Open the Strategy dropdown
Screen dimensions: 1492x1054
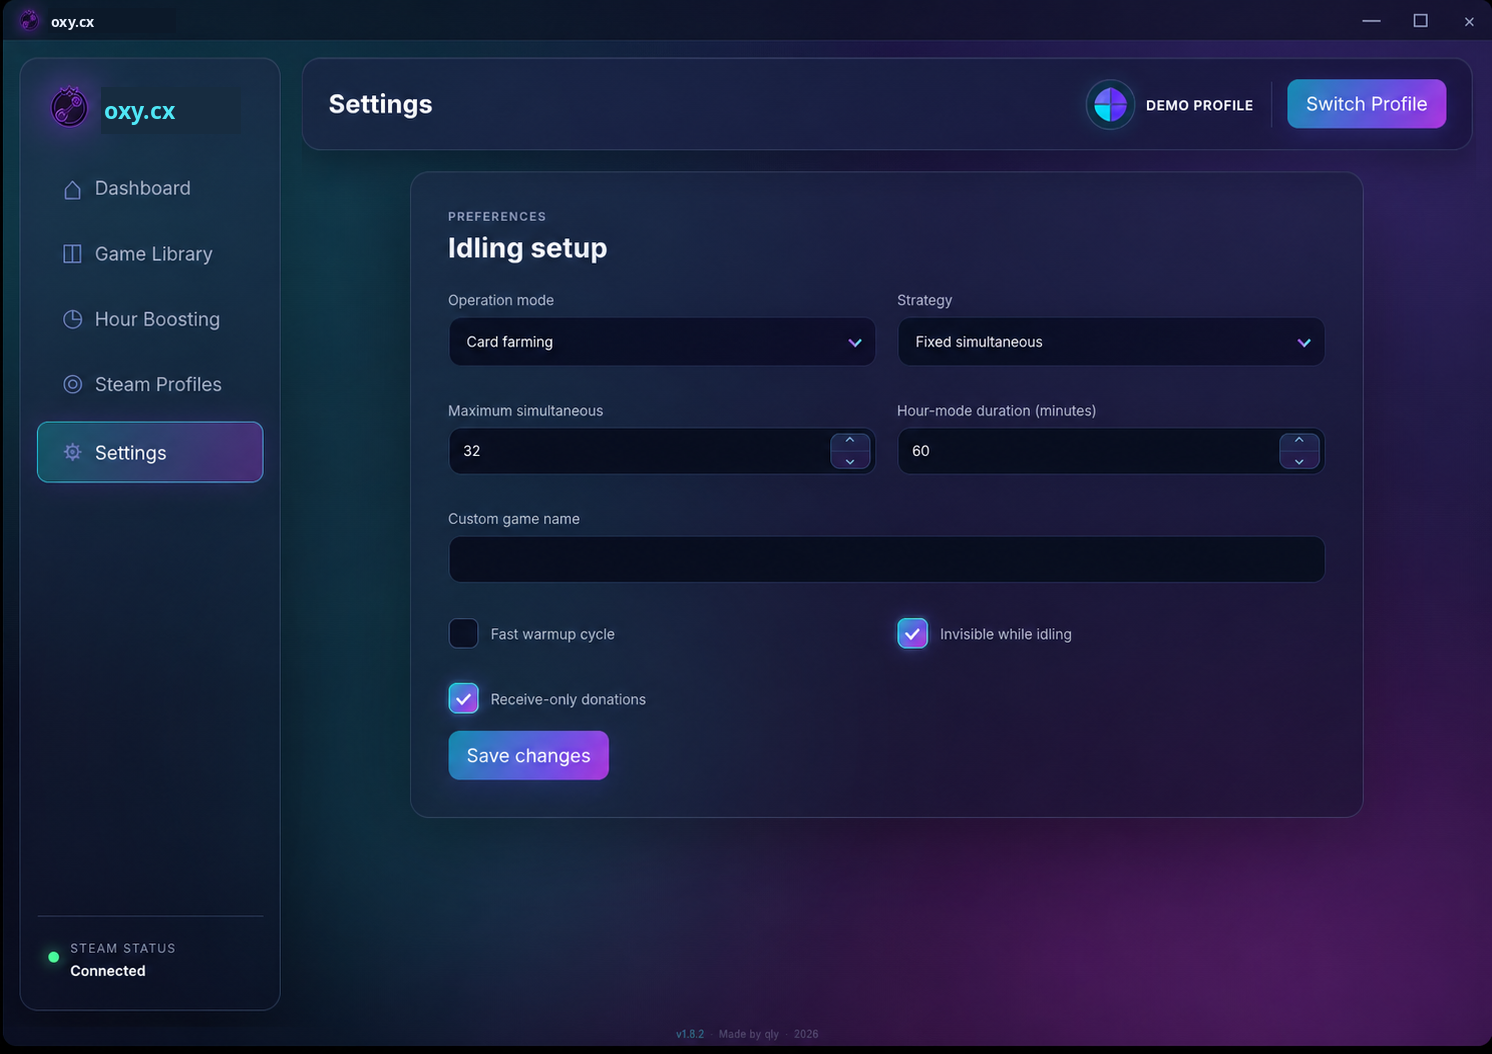click(x=1111, y=341)
